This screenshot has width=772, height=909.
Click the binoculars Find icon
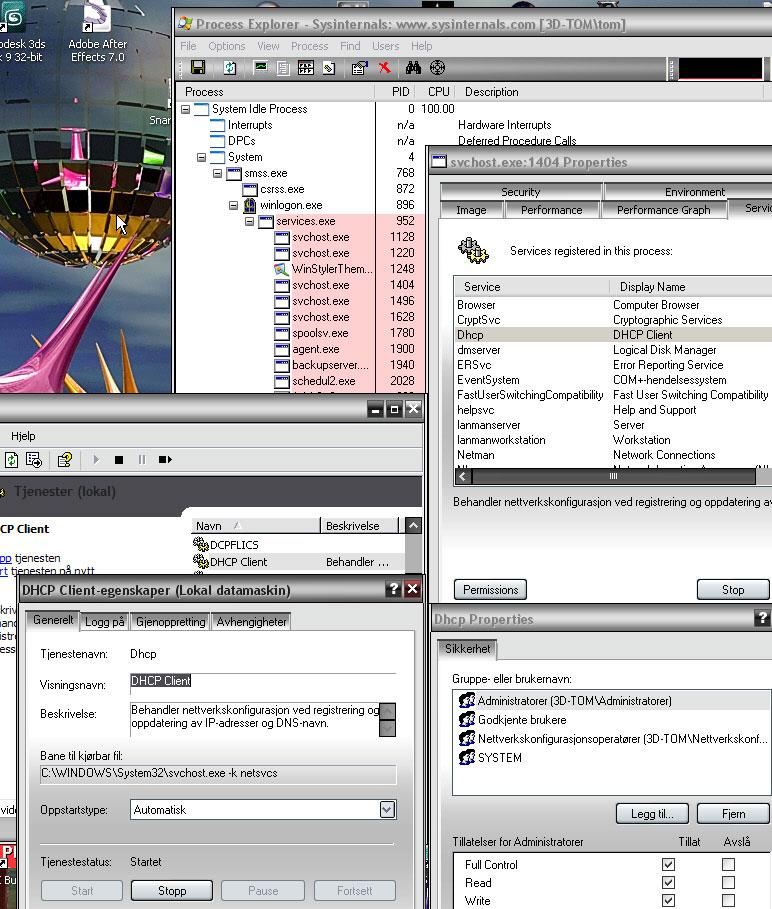[413, 68]
